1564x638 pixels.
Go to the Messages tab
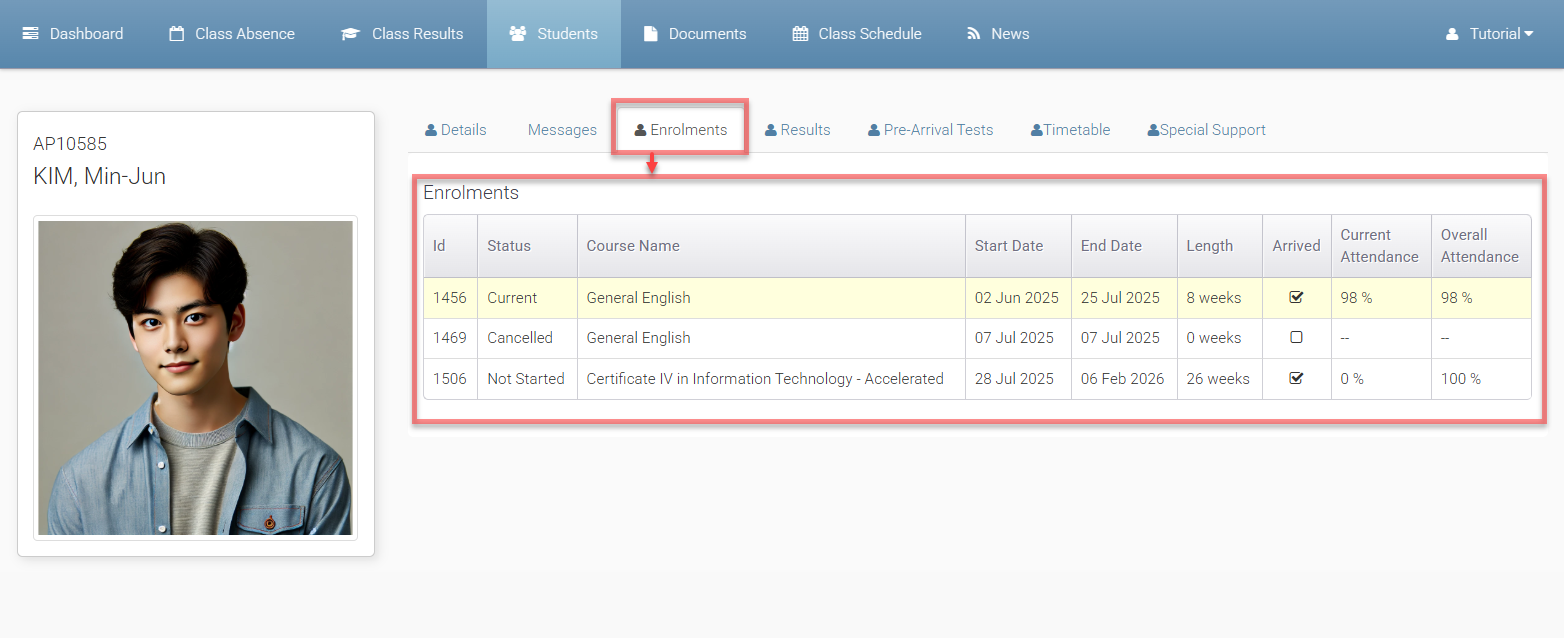[x=562, y=130]
